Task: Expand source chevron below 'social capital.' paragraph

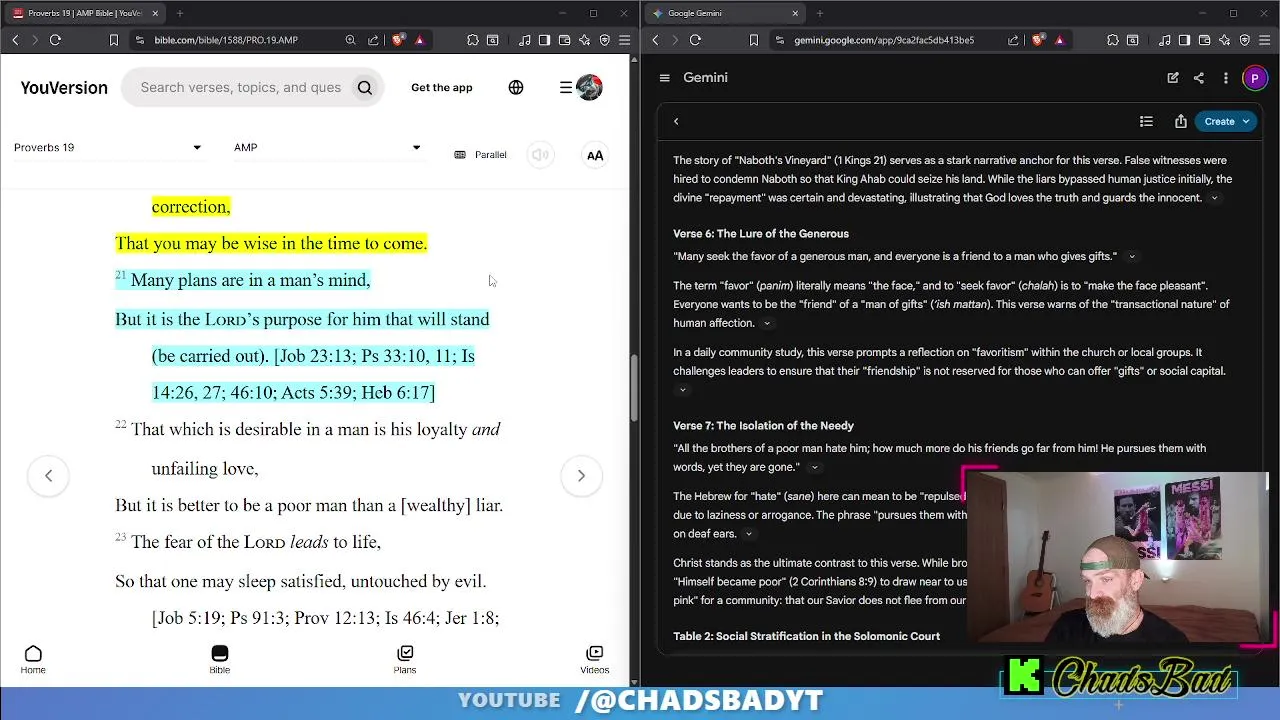Action: 682,390
